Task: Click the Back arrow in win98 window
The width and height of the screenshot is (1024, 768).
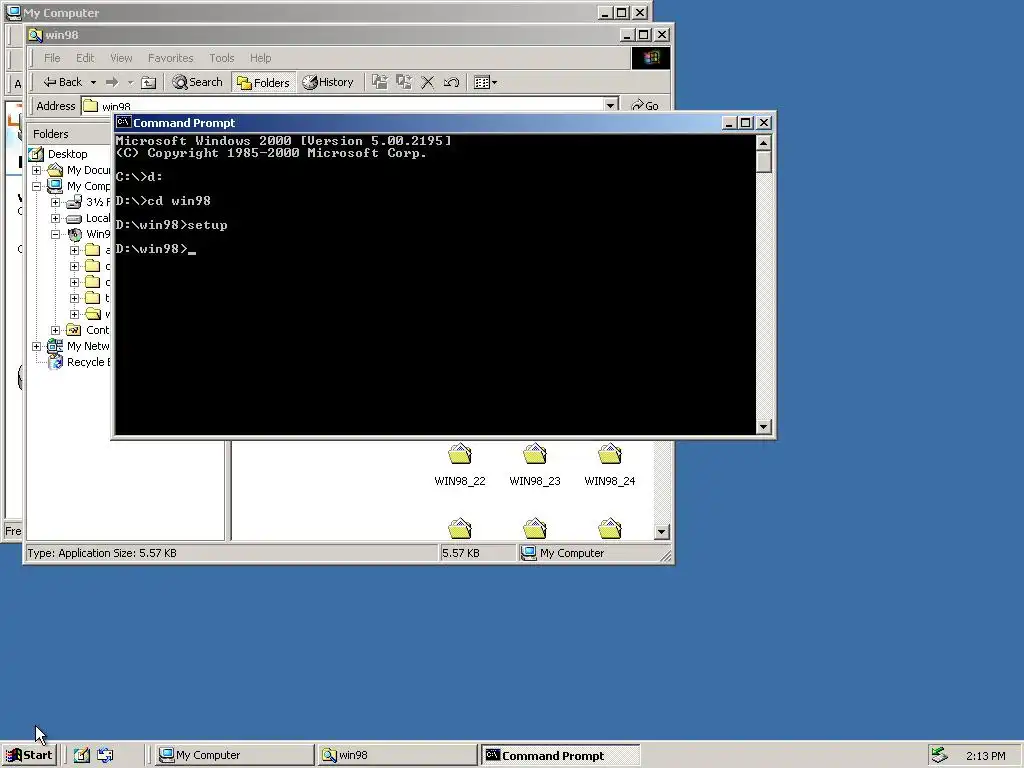Action: click(62, 82)
